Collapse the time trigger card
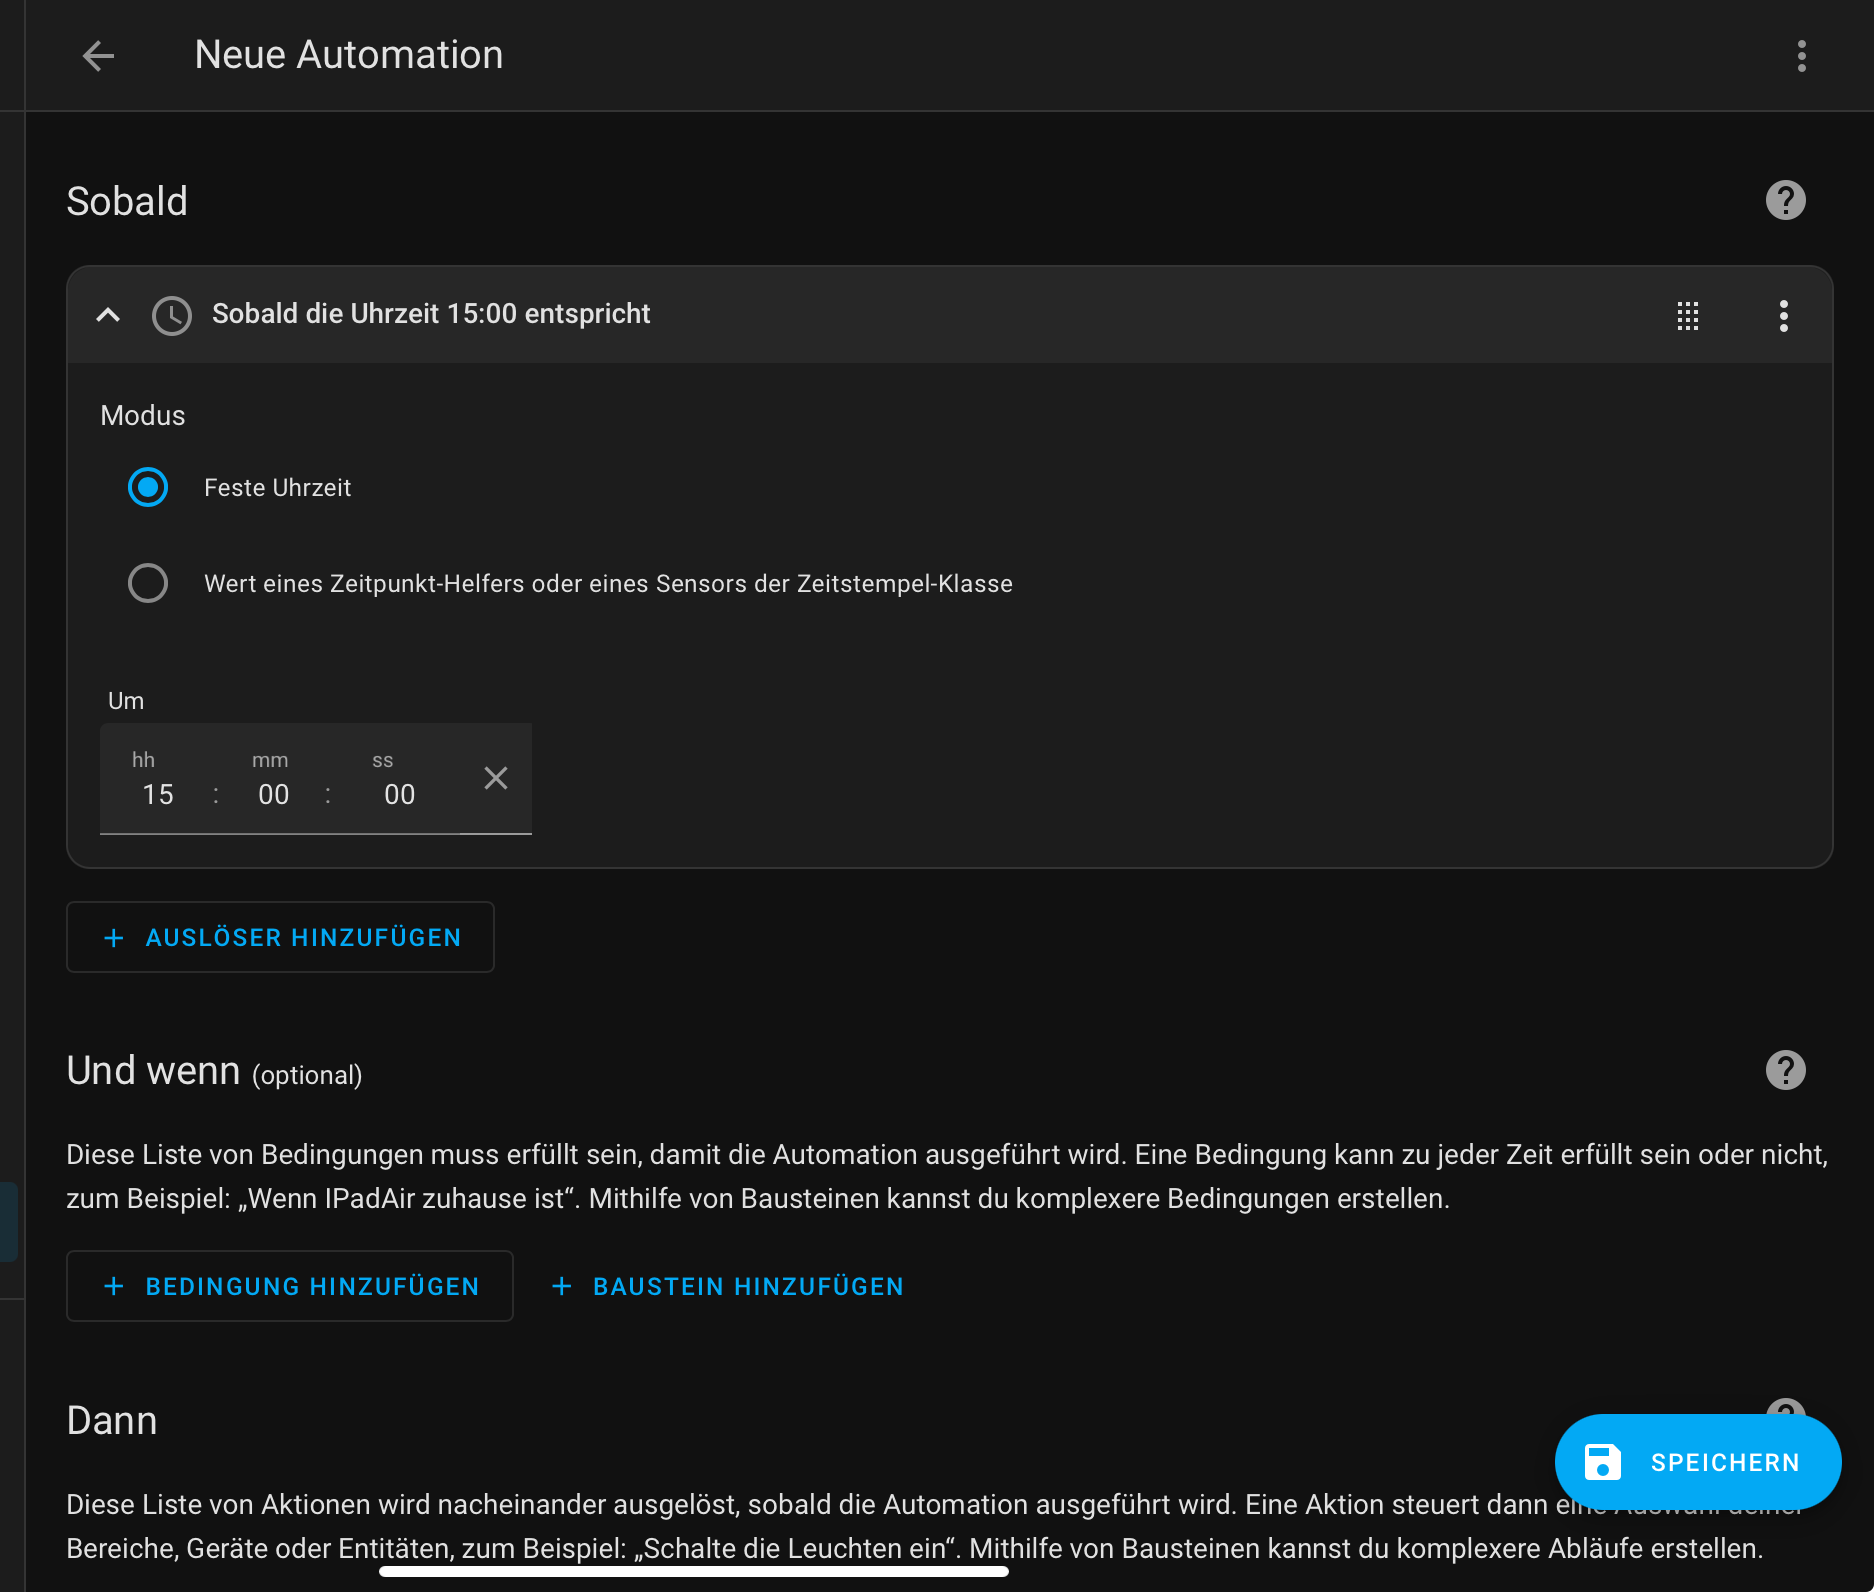This screenshot has width=1874, height=1592. point(108,315)
